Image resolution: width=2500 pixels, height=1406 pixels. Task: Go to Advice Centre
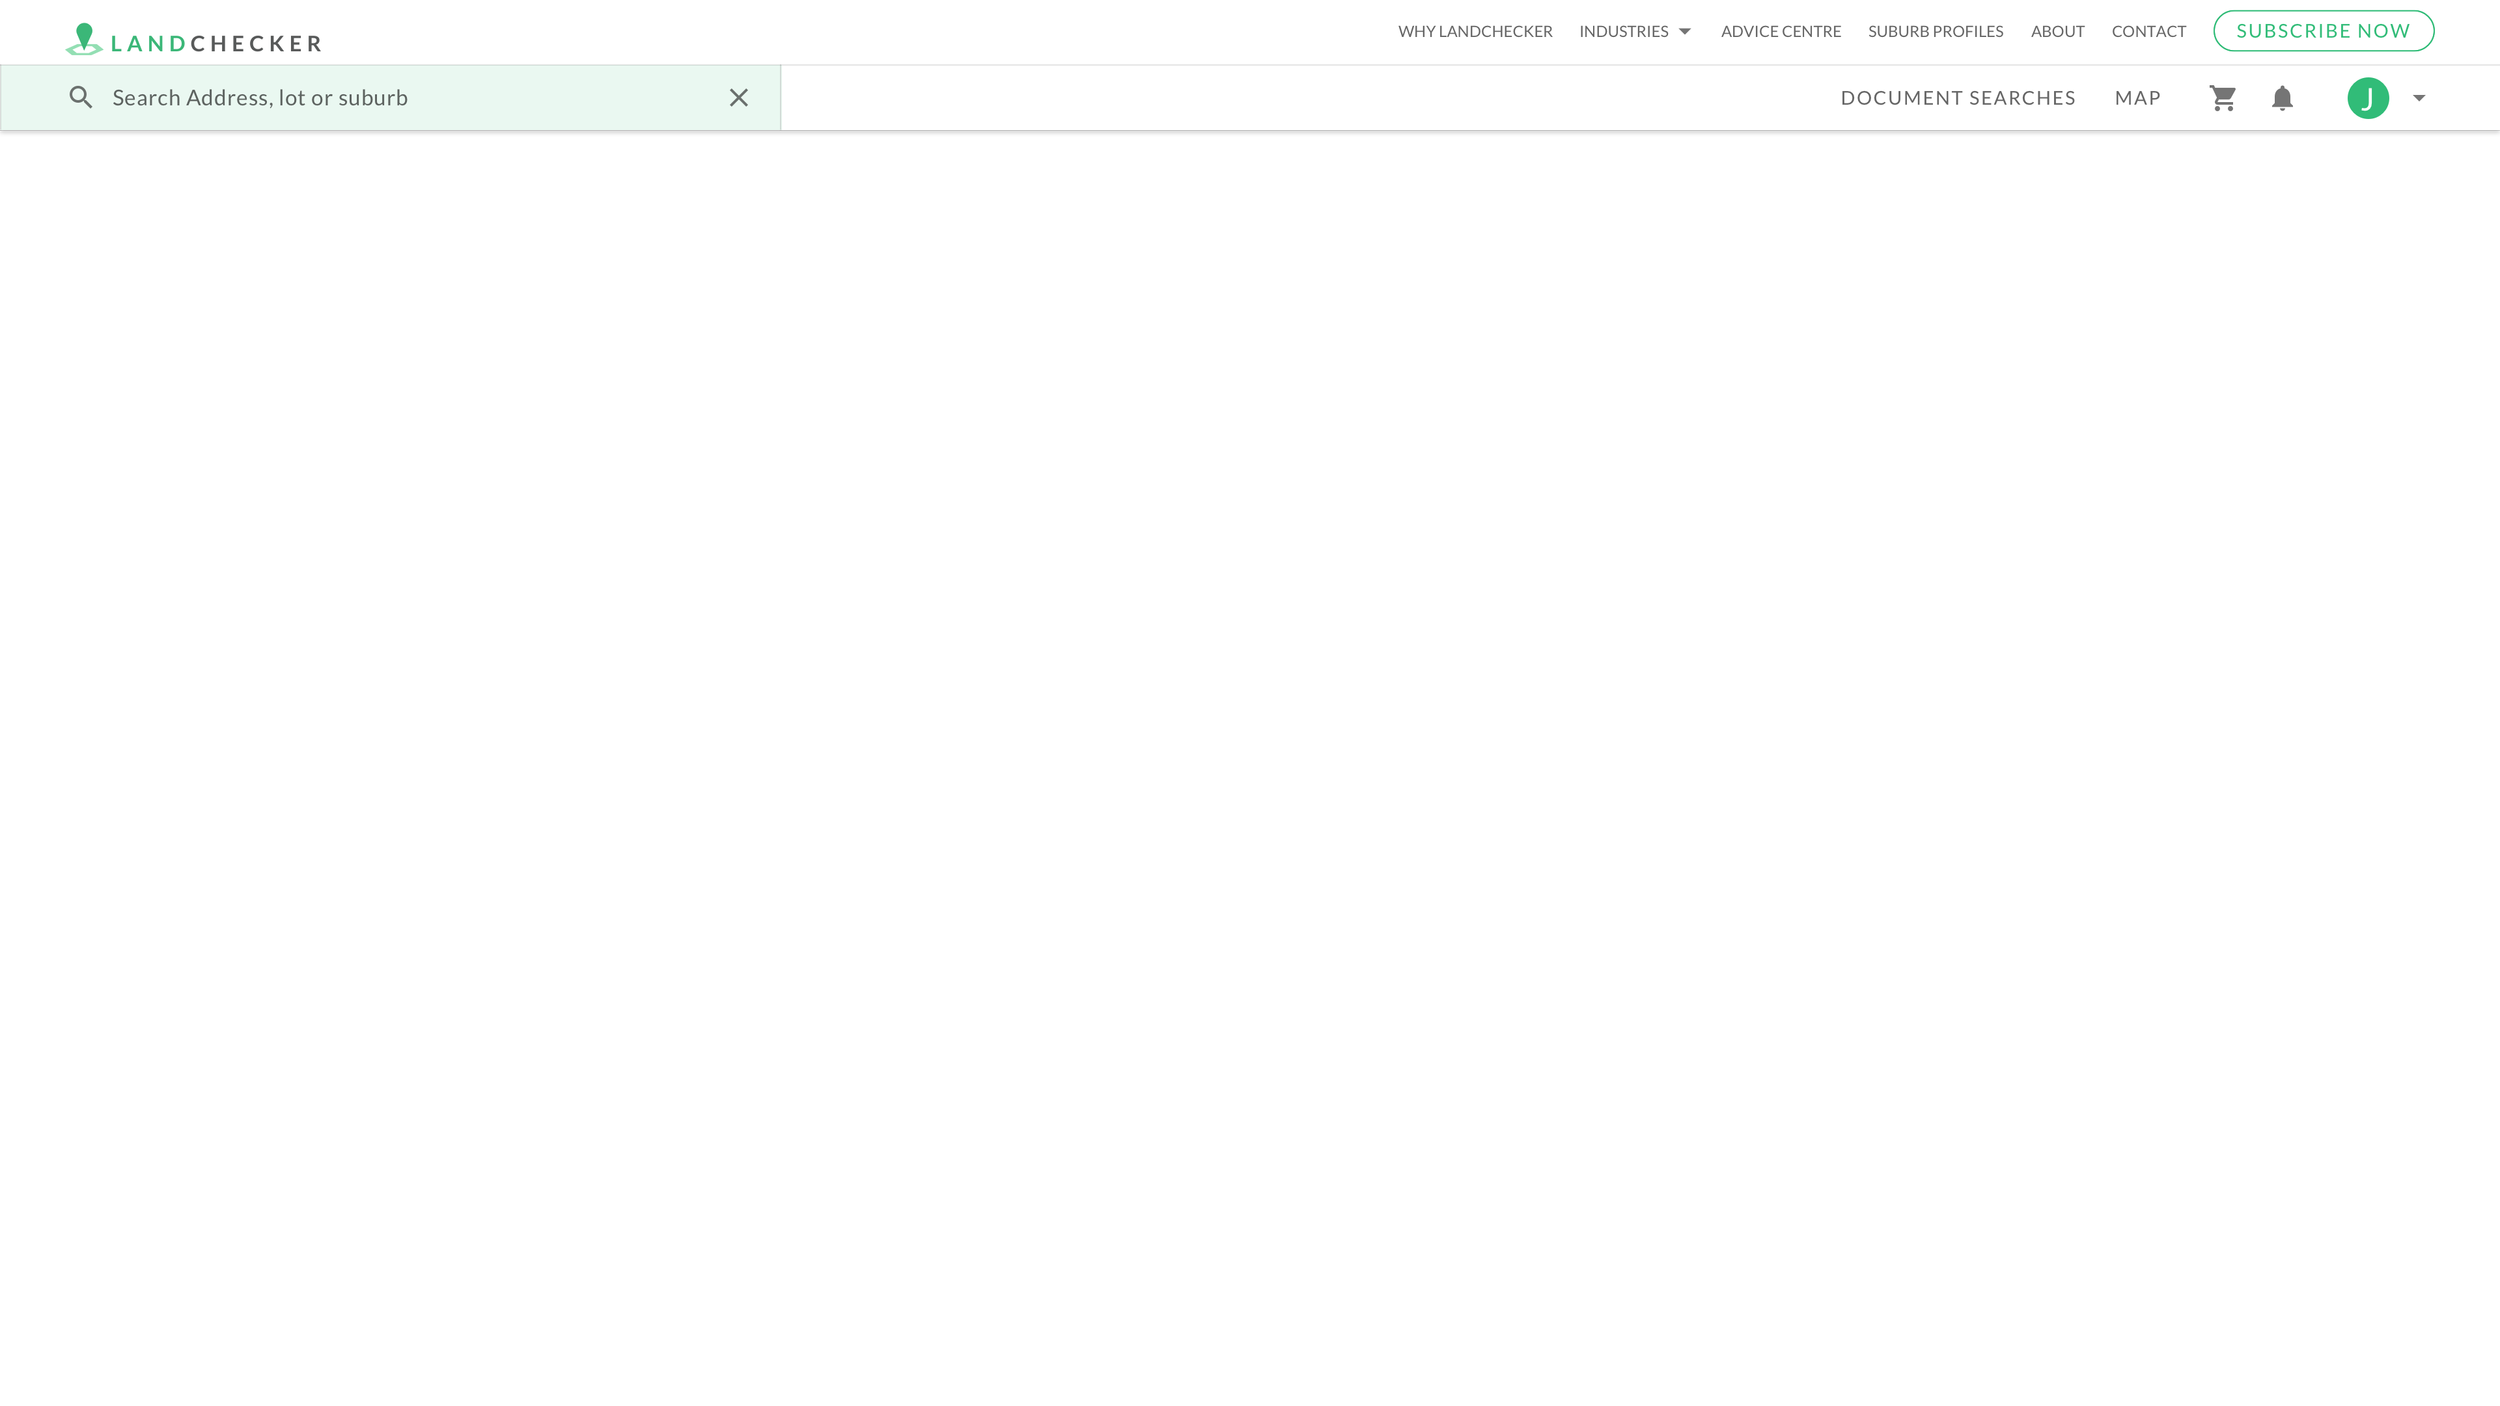(1780, 32)
